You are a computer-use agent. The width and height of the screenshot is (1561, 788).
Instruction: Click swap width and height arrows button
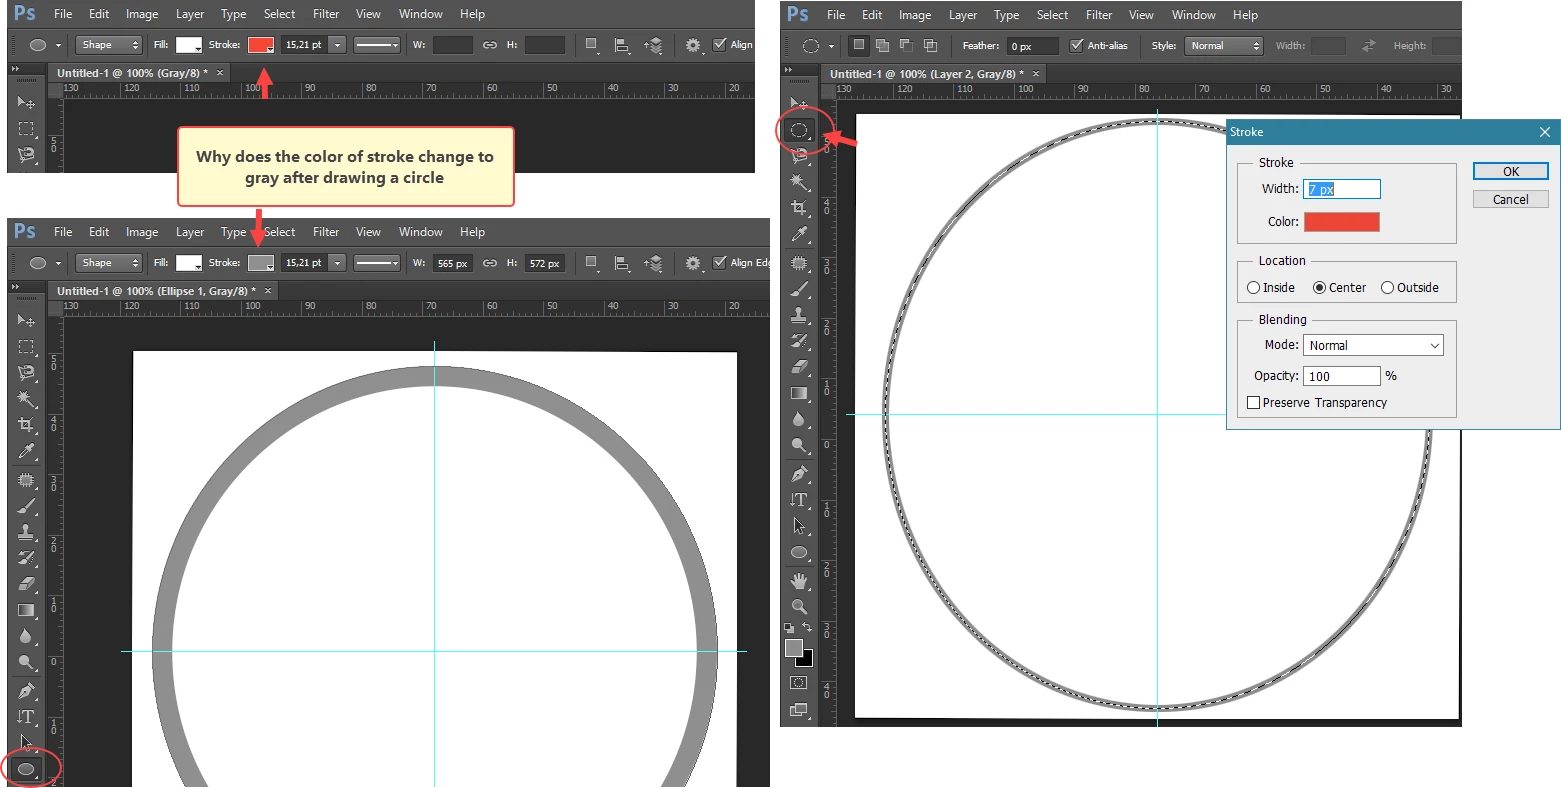pos(1369,46)
